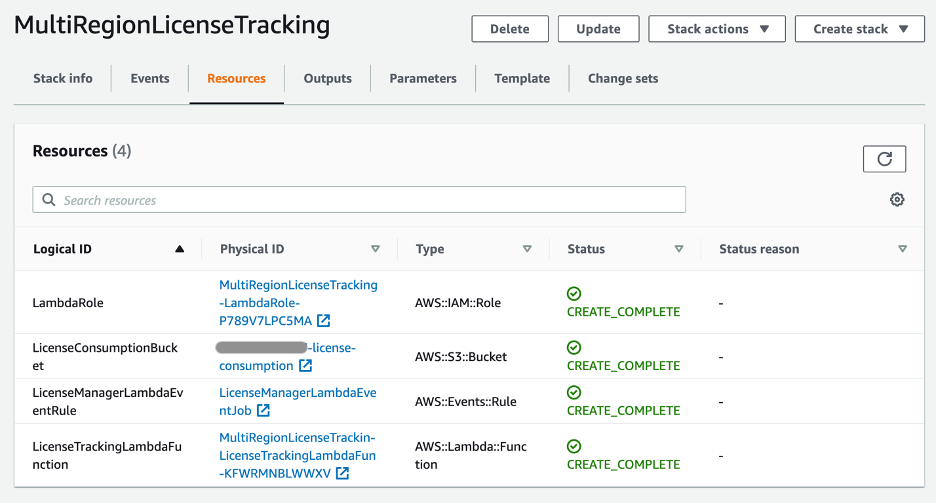This screenshot has height=504, width=936.
Task: Select the LambdaRole logical ID cell
Action: (x=67, y=303)
